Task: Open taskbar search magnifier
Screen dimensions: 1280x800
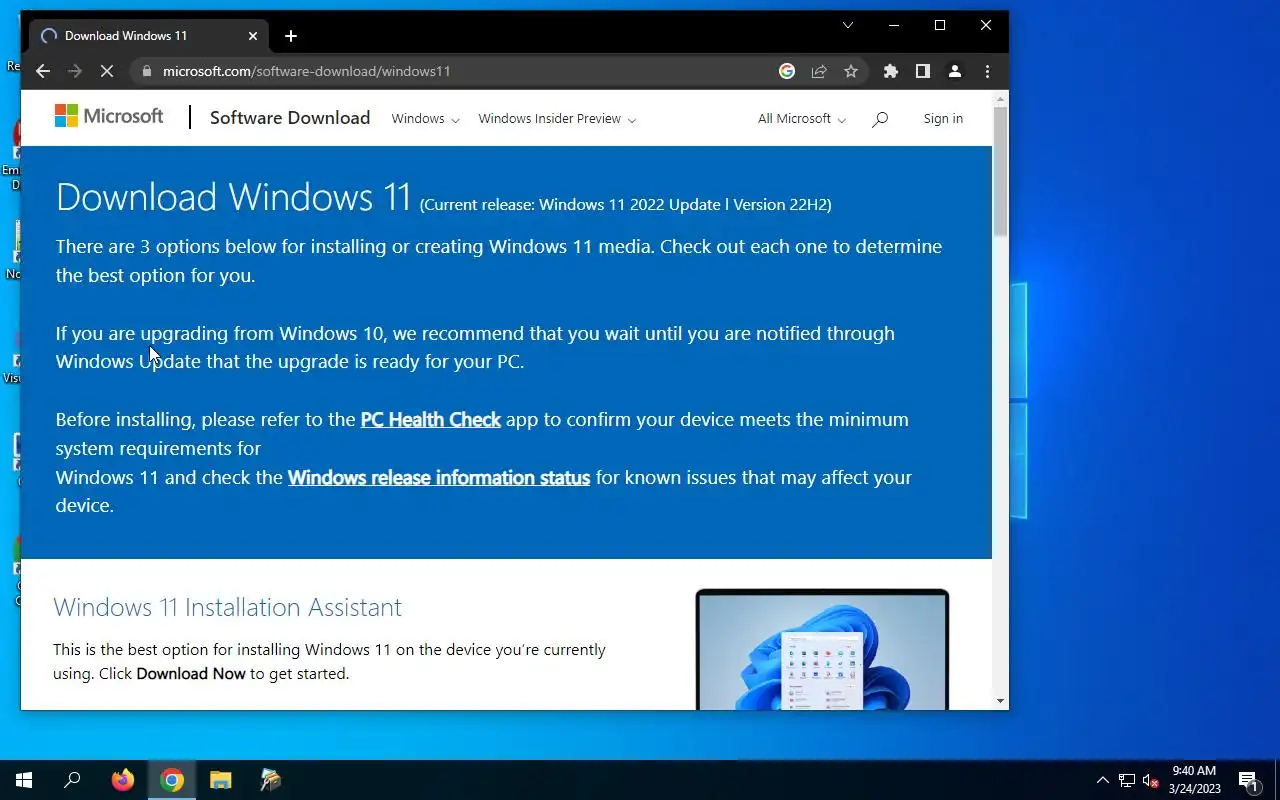Action: [x=72, y=780]
